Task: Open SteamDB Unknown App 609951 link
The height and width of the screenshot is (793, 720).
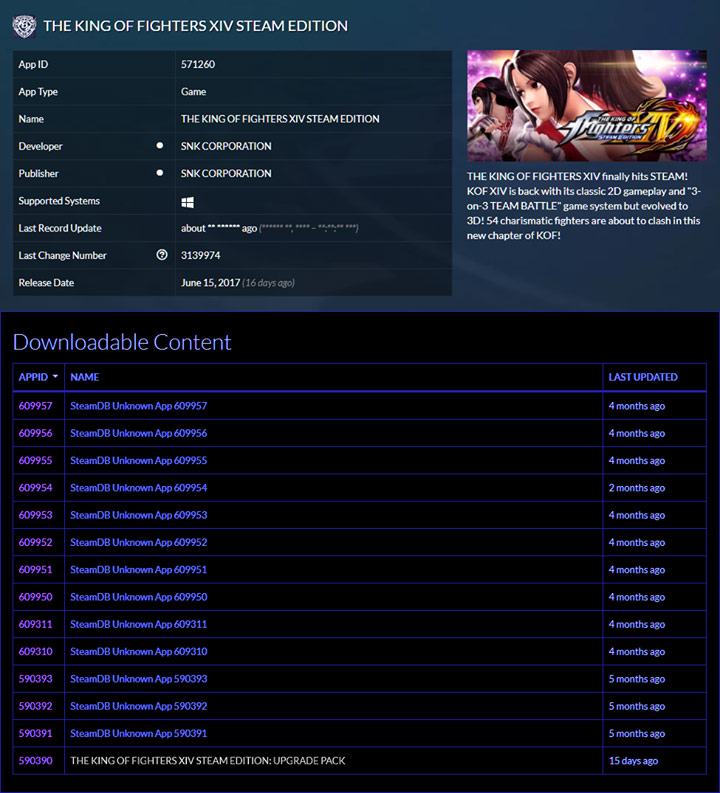Action: coord(139,570)
